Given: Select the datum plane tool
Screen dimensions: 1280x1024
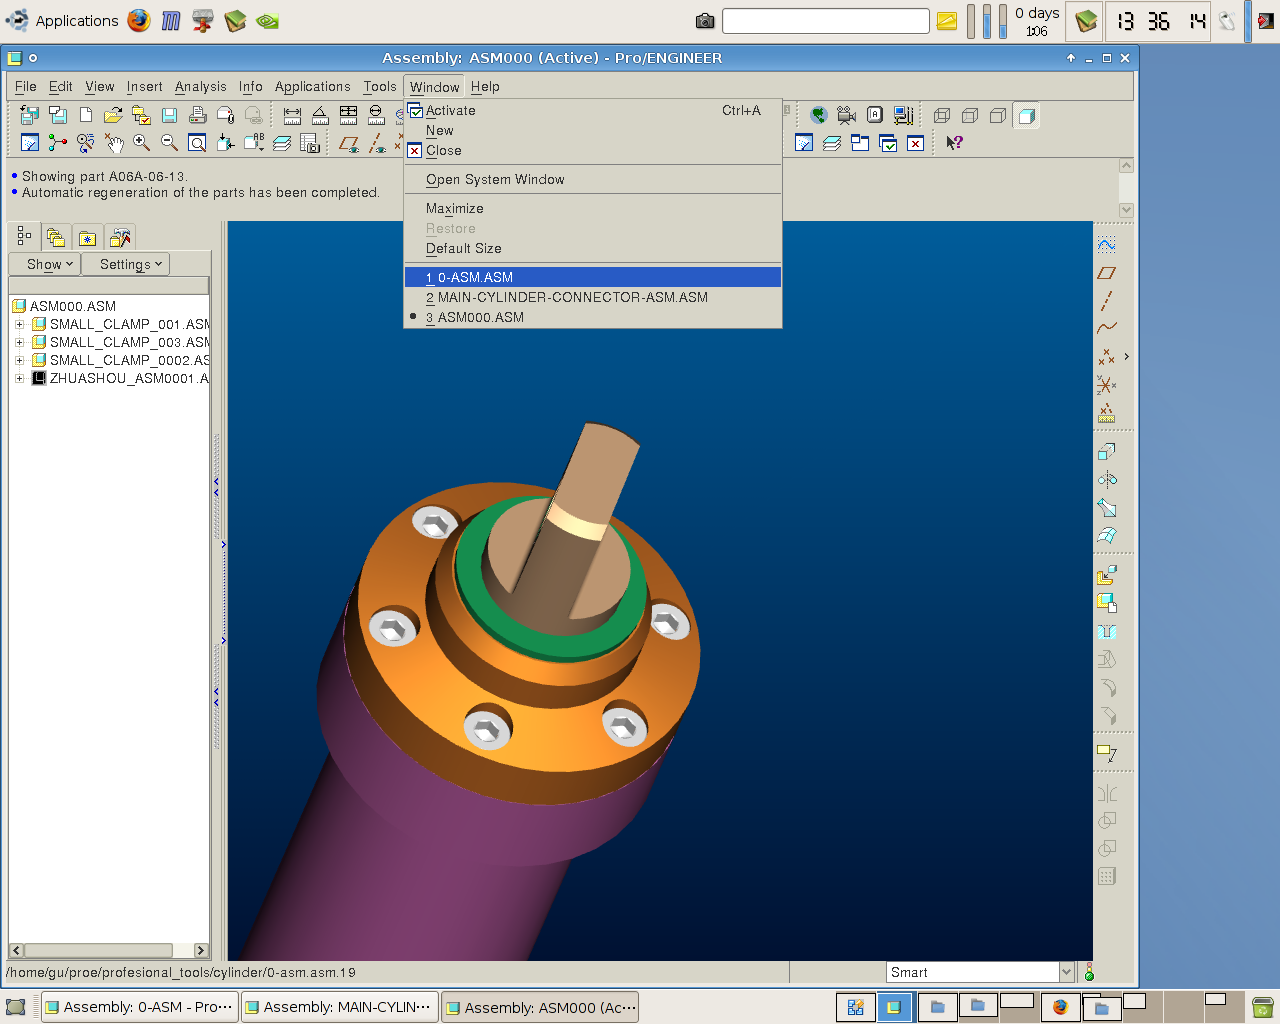Looking at the screenshot, I should click(x=1106, y=273).
